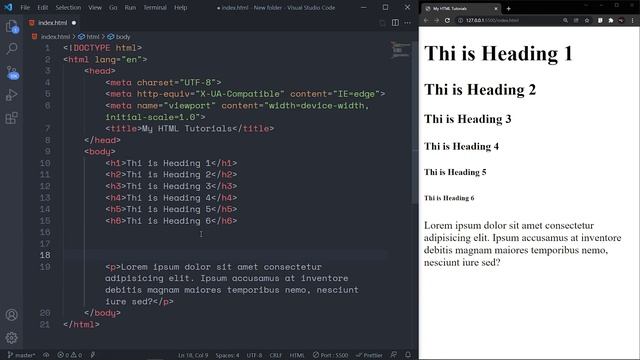Click the notifications bell in the status bar

pos(408,355)
